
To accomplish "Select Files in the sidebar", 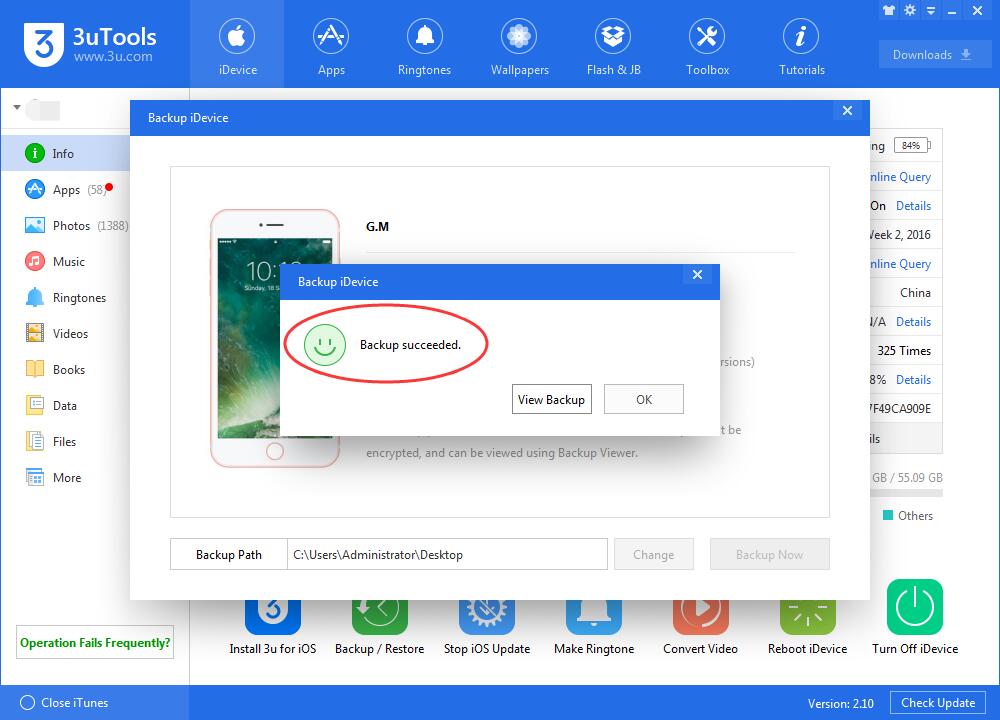I will (x=65, y=442).
